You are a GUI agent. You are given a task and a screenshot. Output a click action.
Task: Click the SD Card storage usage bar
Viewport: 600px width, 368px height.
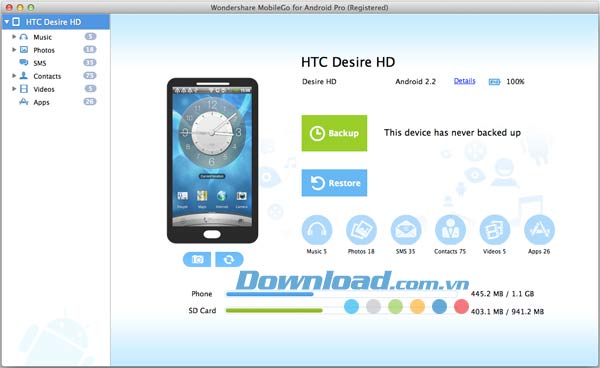tap(342, 311)
